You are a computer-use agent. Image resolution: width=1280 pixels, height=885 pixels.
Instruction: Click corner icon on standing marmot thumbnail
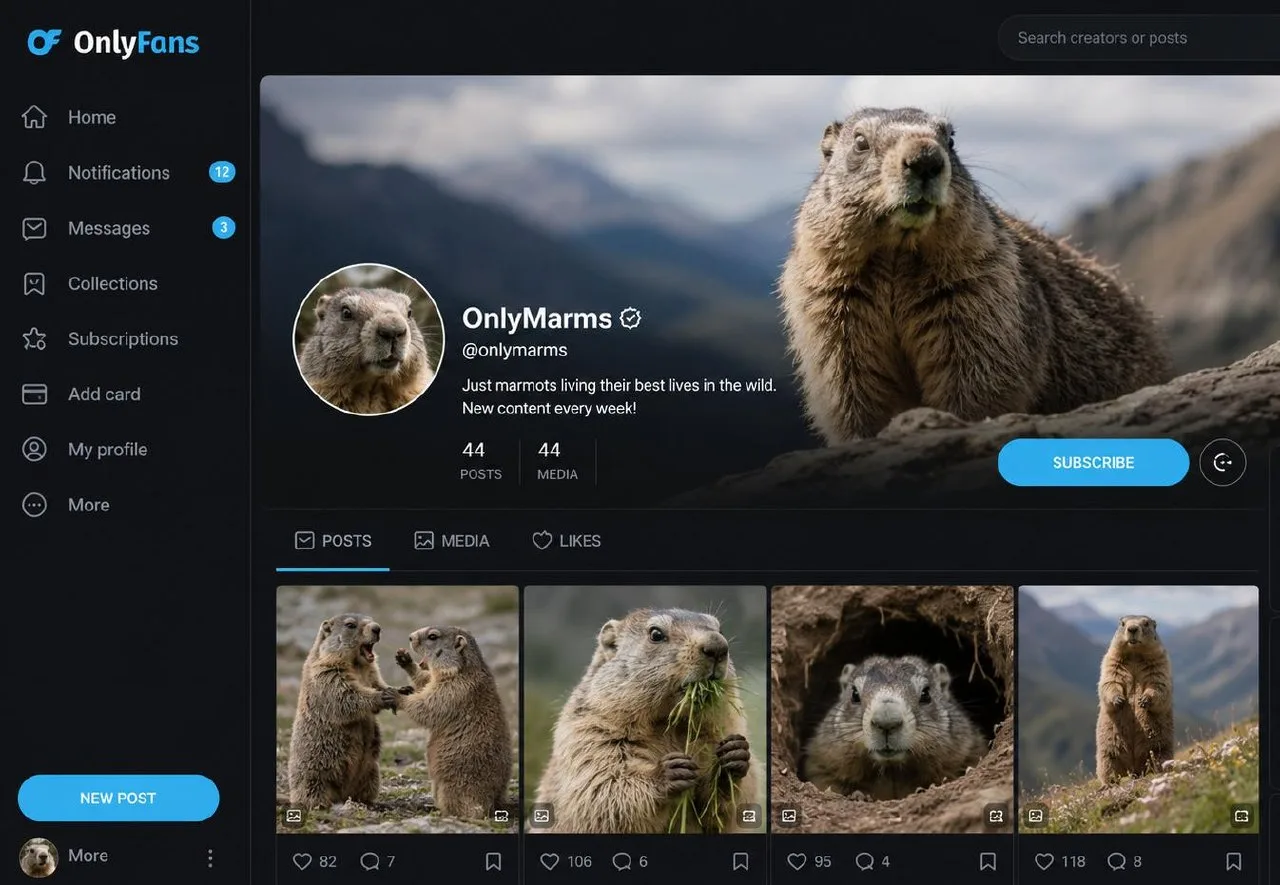point(1242,816)
